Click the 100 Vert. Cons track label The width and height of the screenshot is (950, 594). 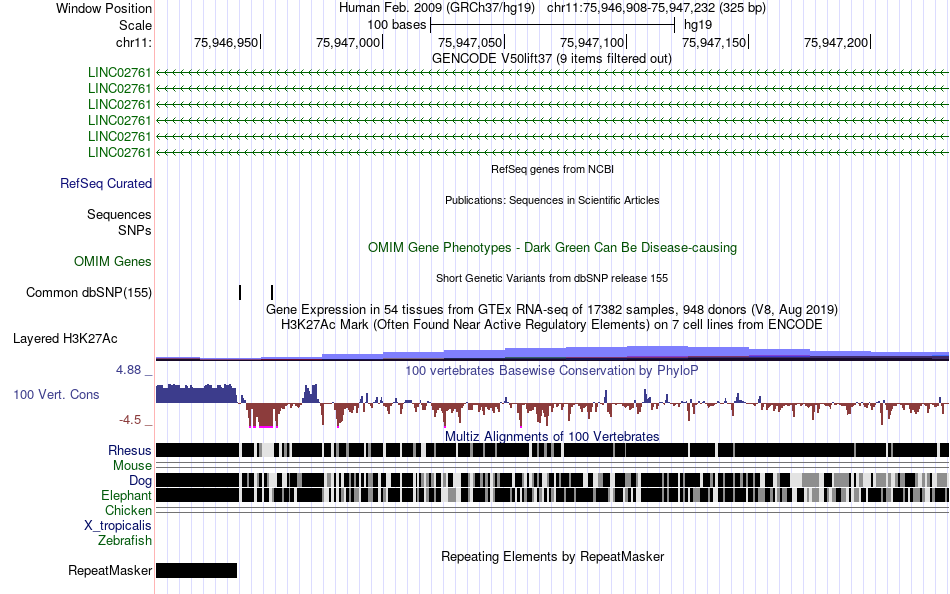pos(56,395)
